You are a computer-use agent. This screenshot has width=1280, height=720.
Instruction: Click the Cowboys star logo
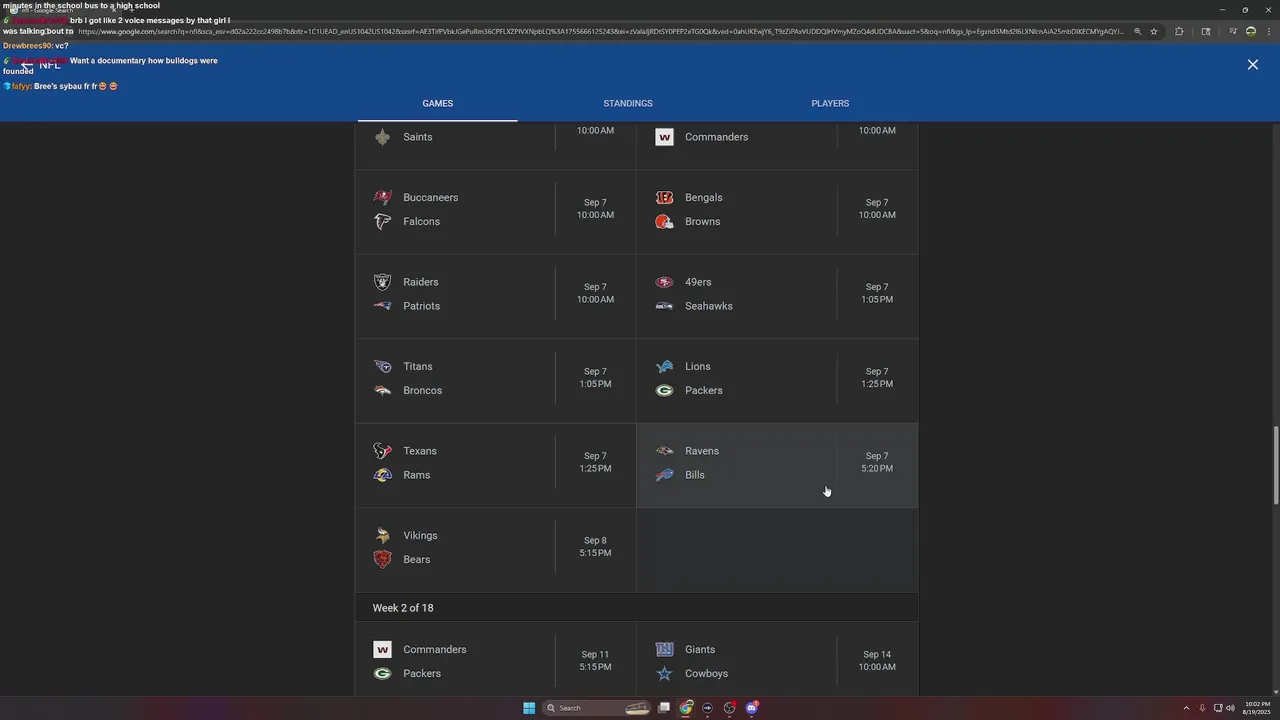point(664,673)
